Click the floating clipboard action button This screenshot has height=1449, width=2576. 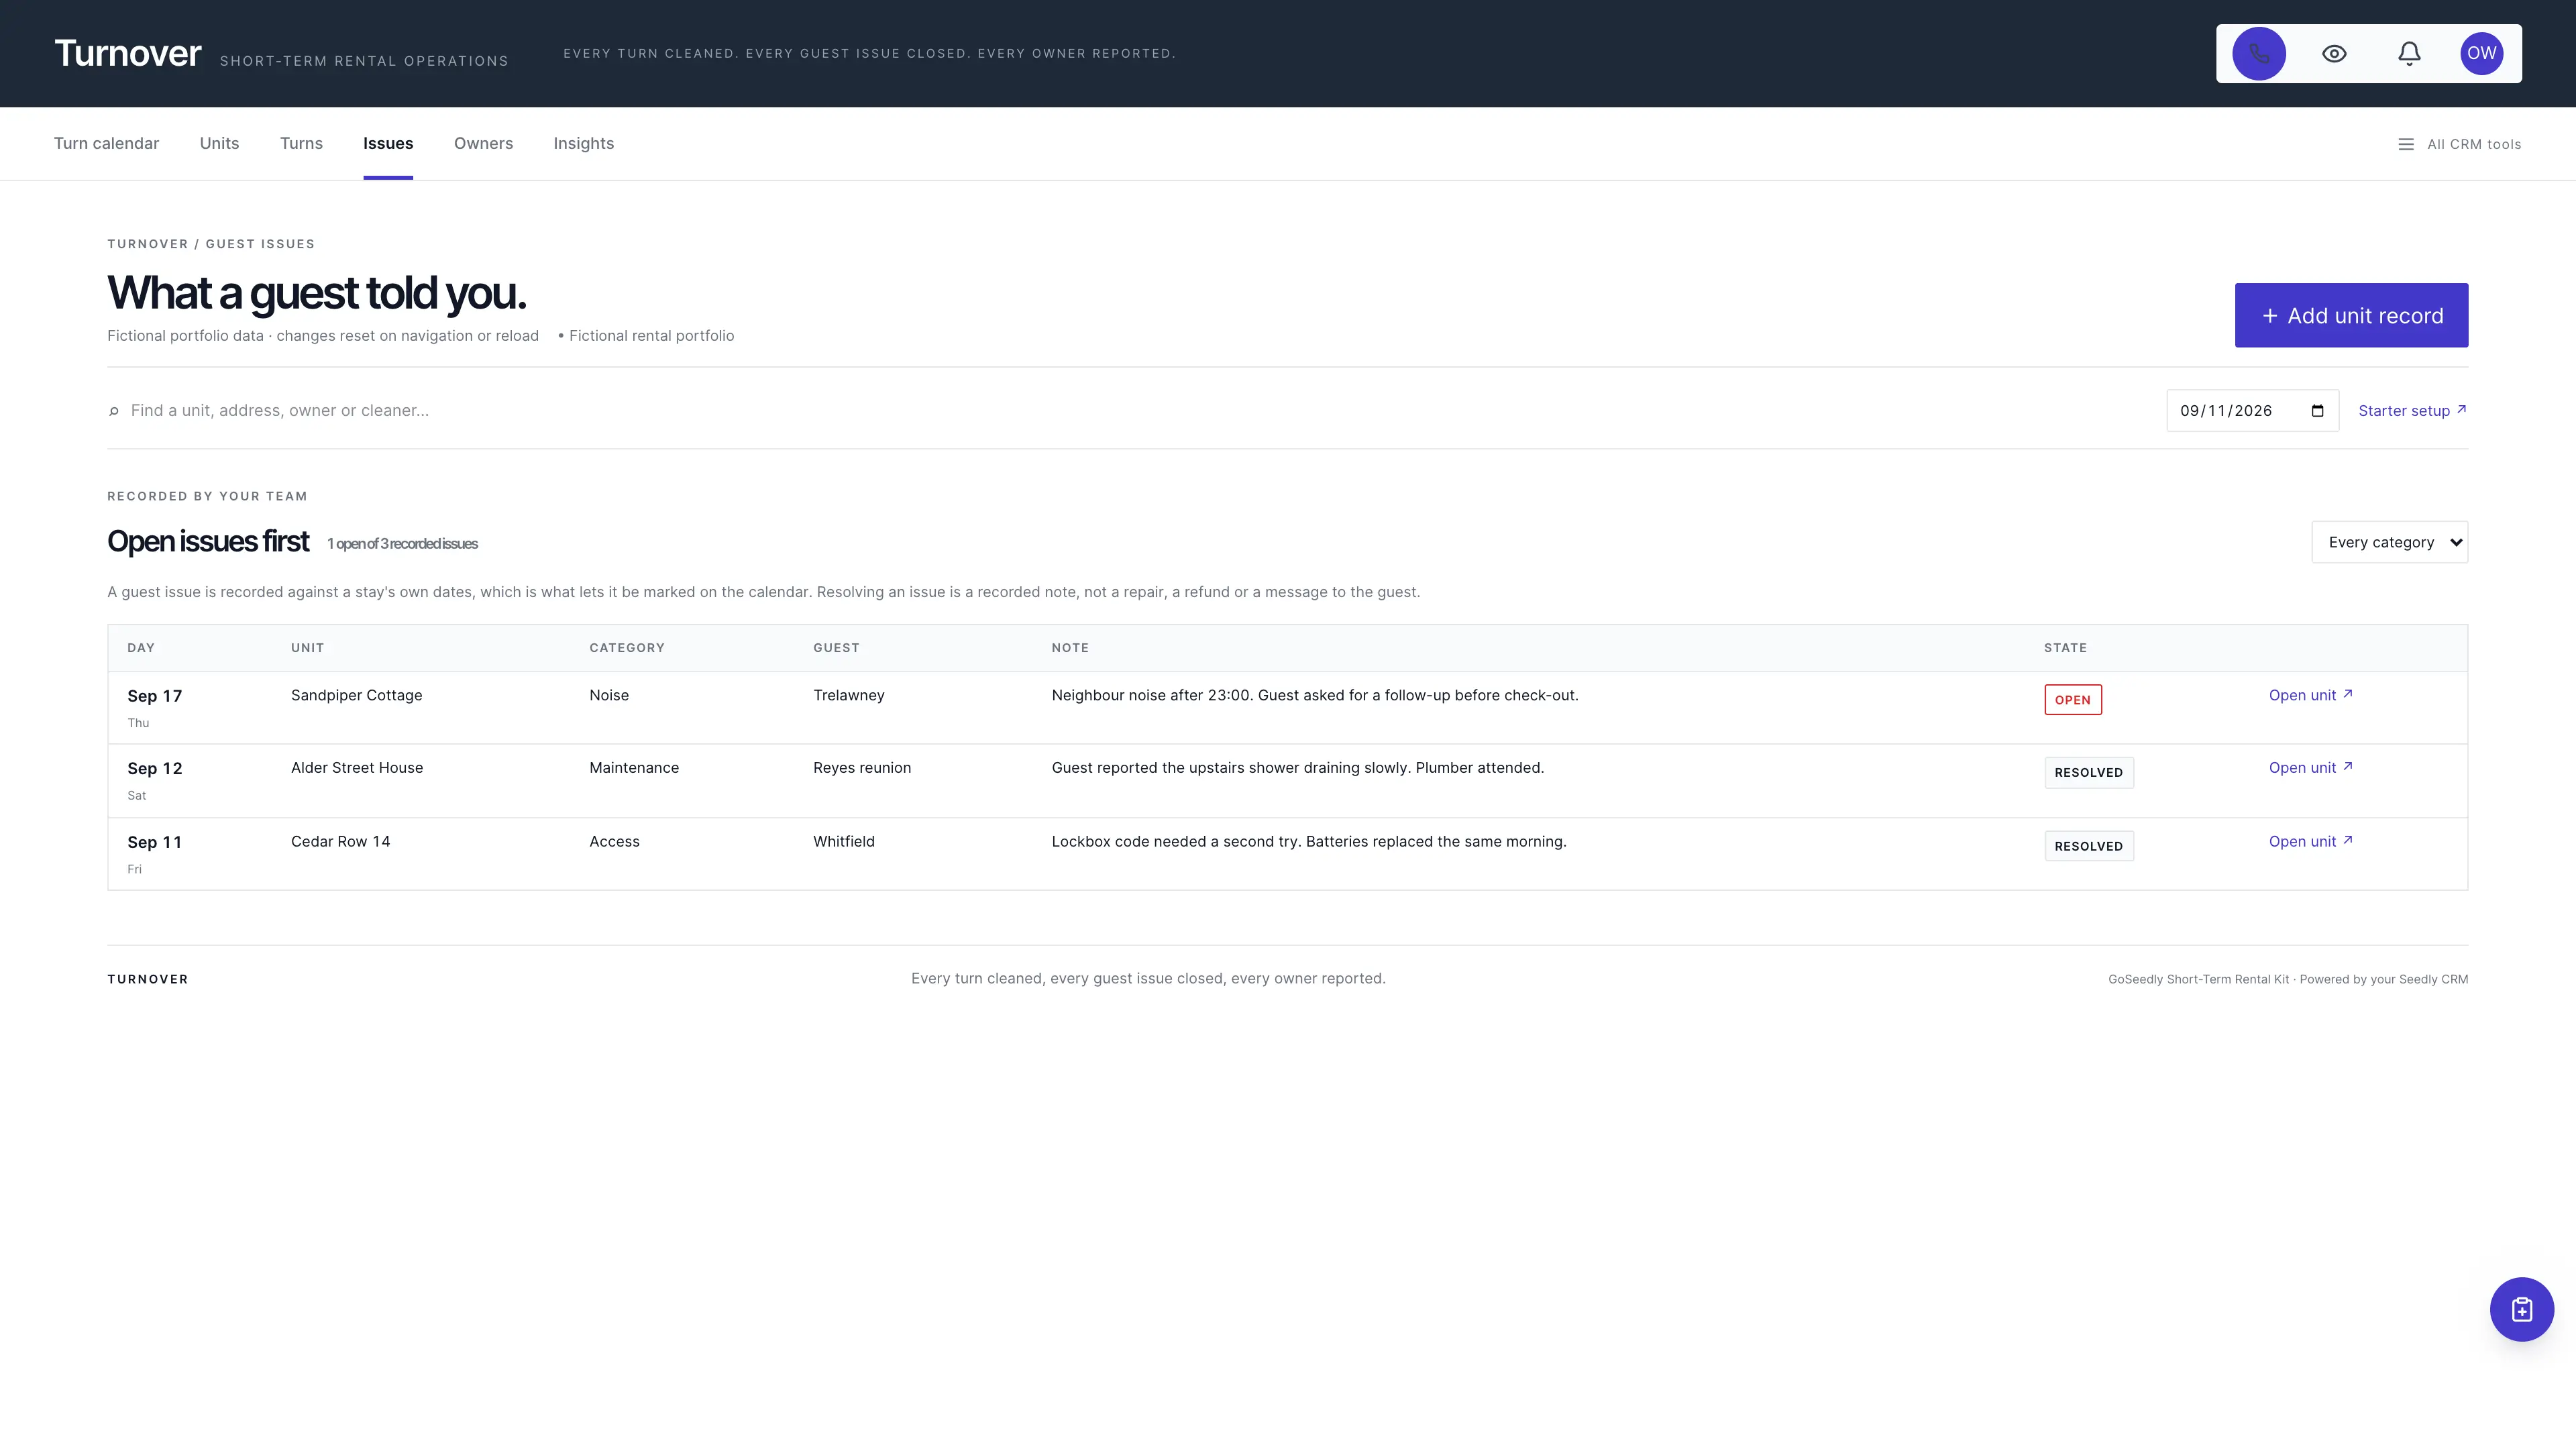[x=2521, y=1309]
